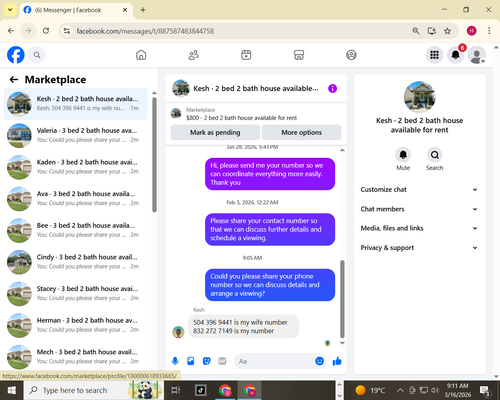The image size is (500, 400).
Task: Send a thumbs-up like
Action: point(337,361)
